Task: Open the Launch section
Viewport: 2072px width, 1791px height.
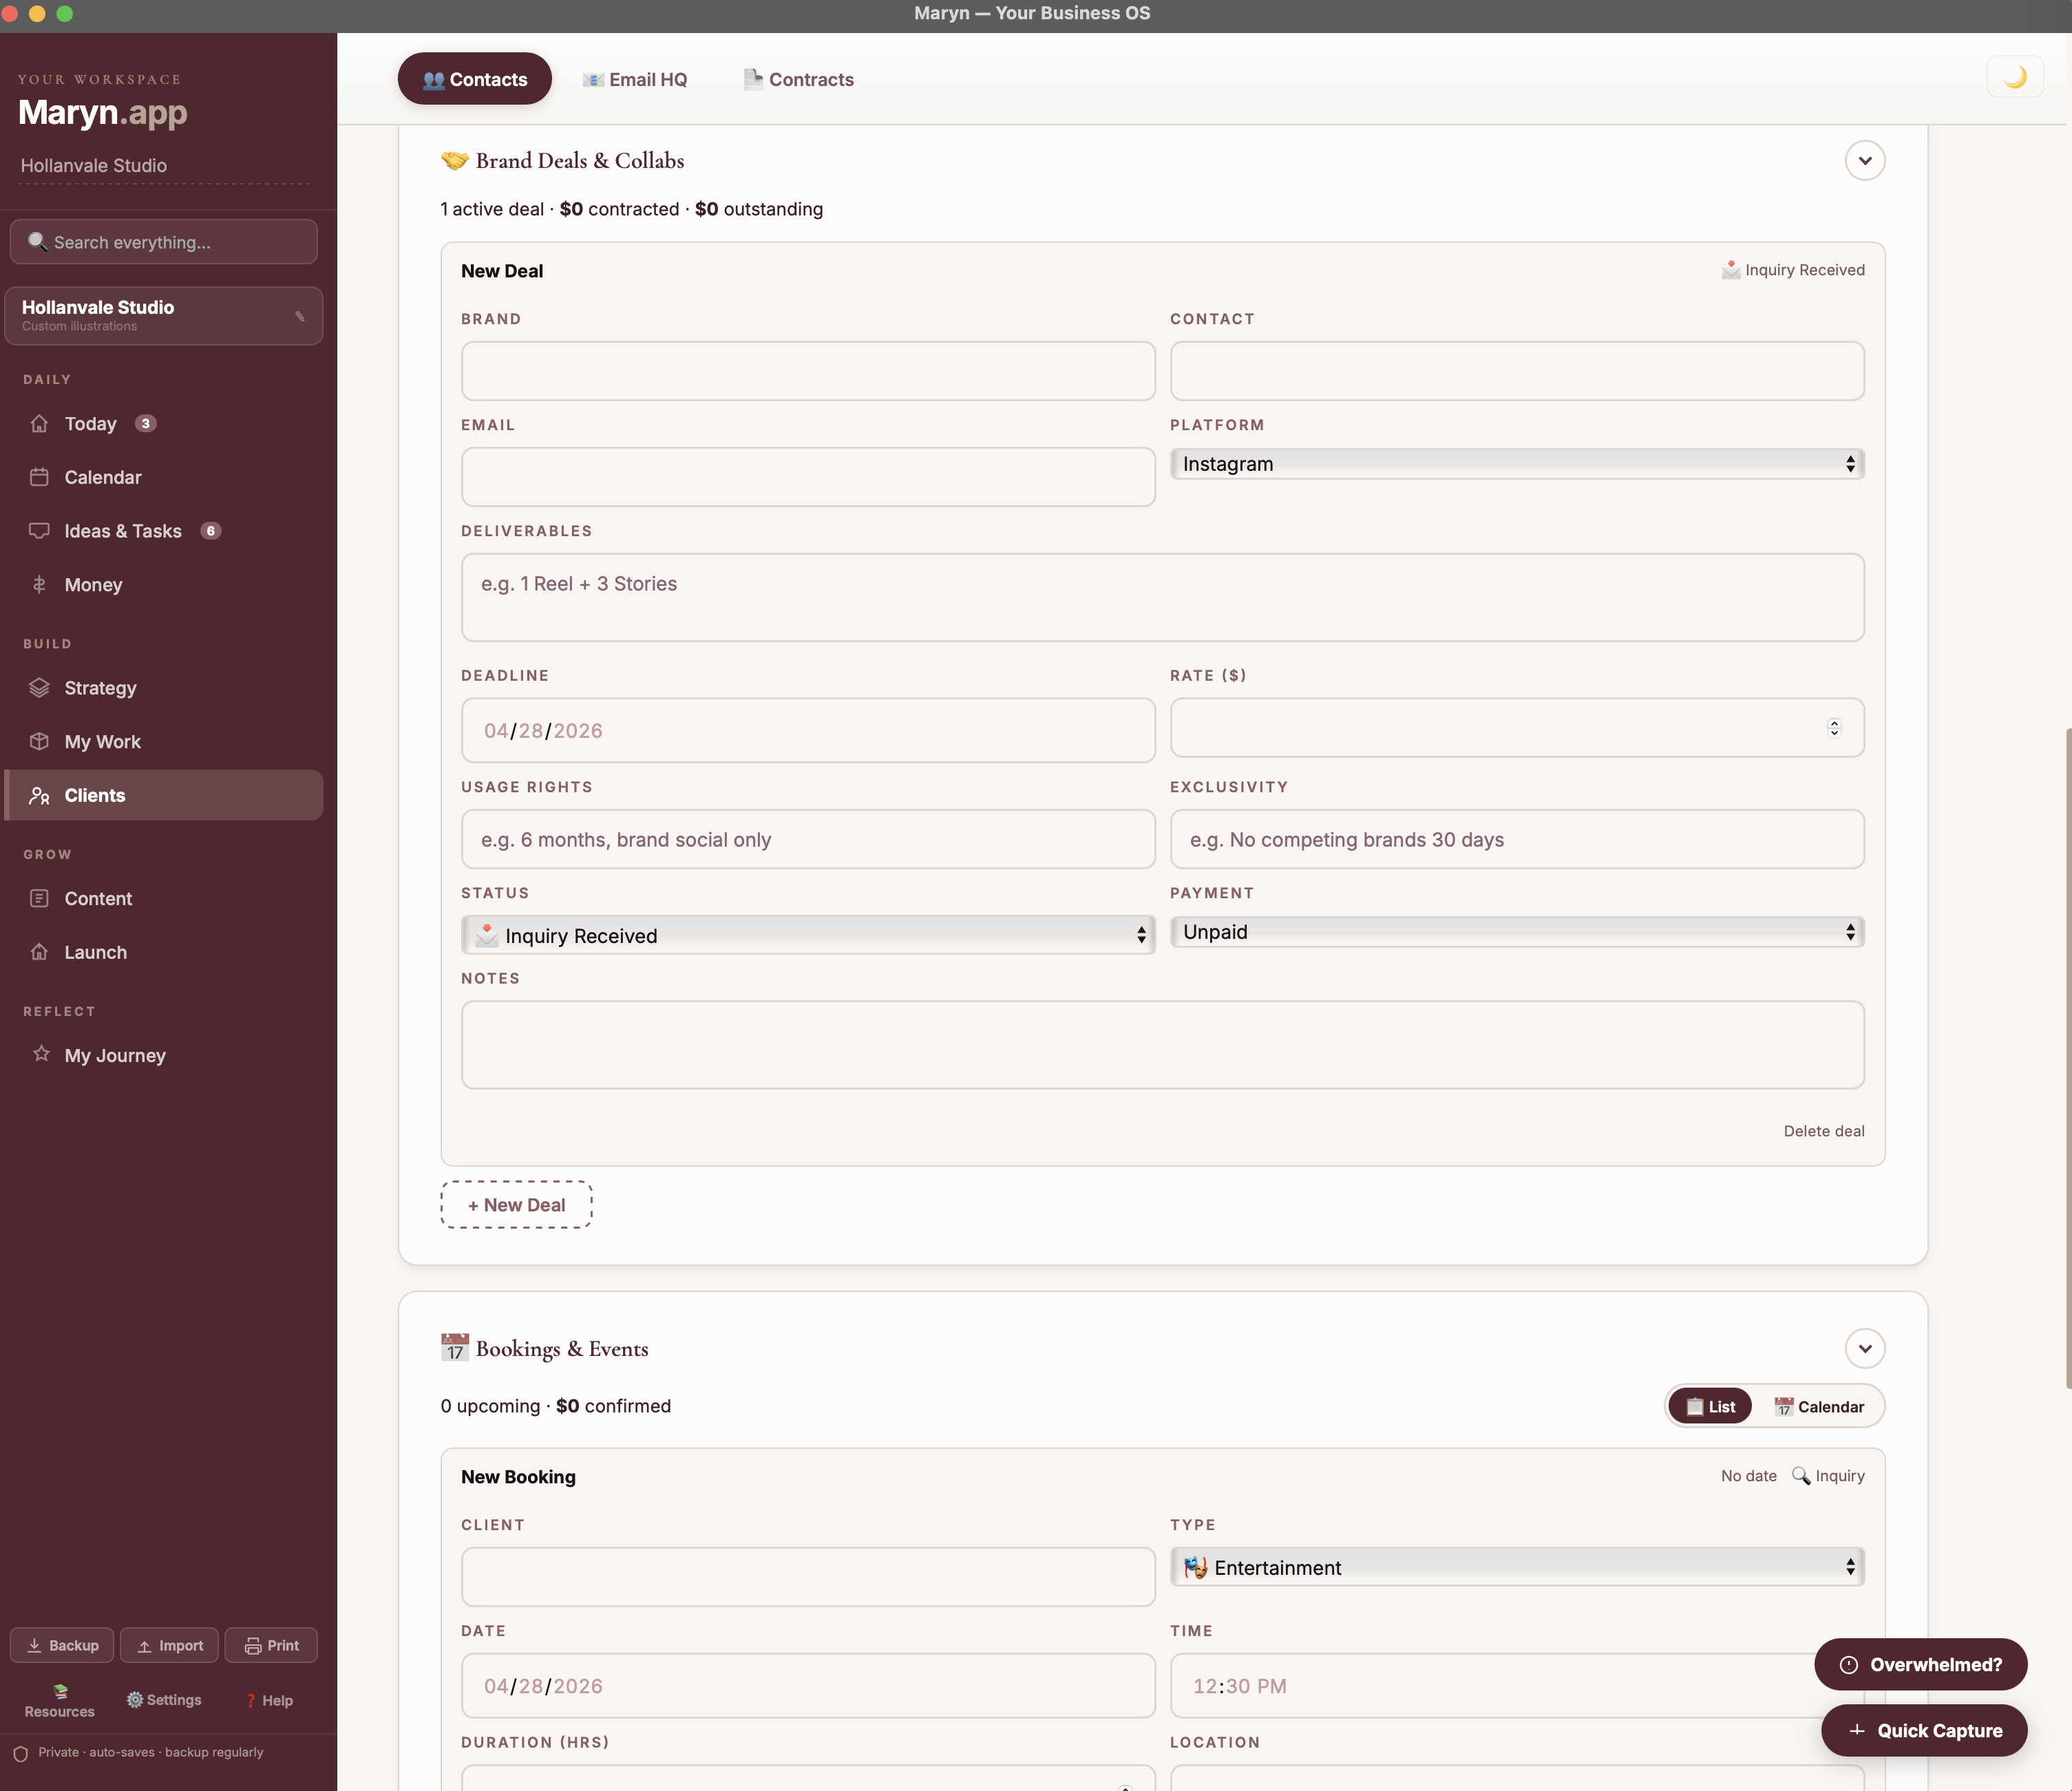Action: pos(96,952)
